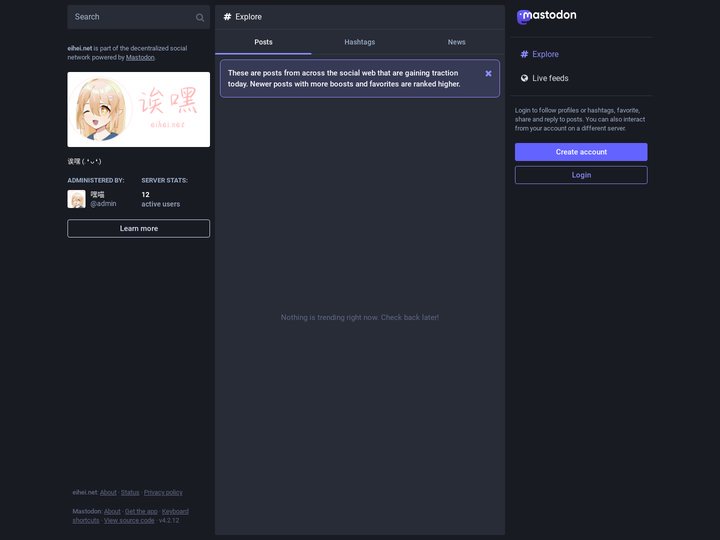720x540 pixels.
Task: Click the Get the app link
Action: [141, 511]
